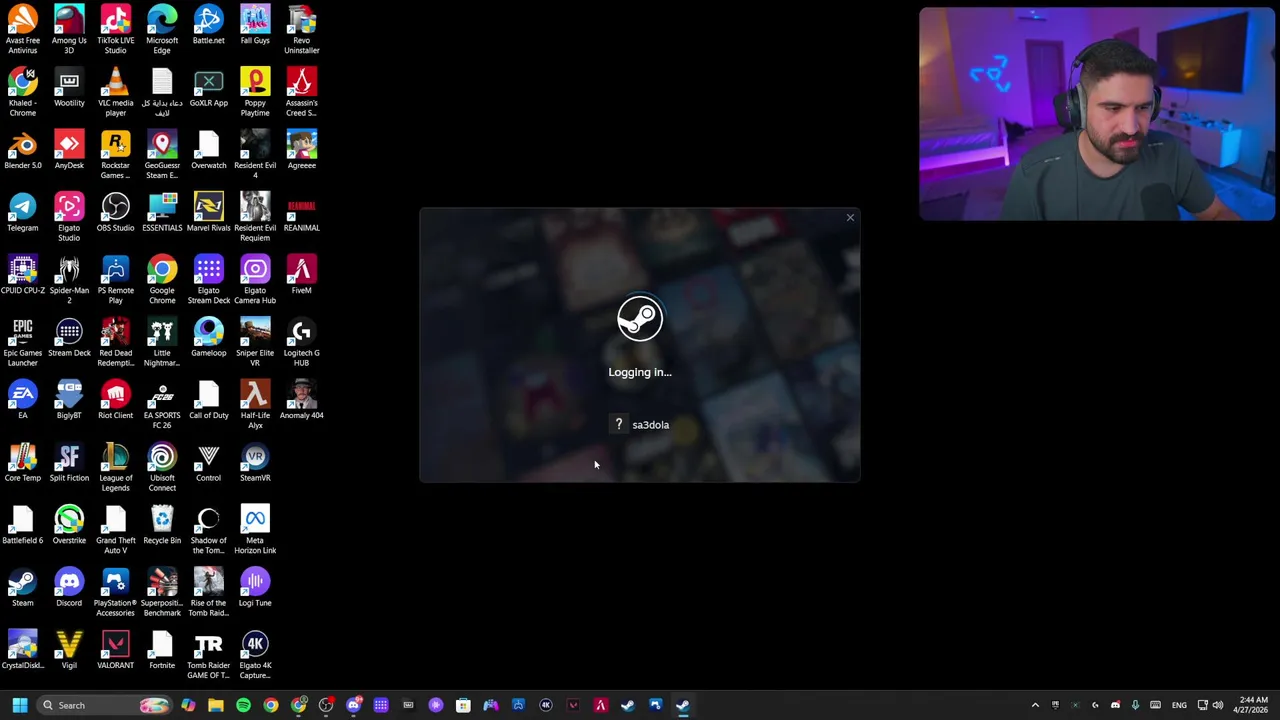Click the Khaled - Chrome desktop shortcut
1280x720 pixels.
click(x=22, y=92)
